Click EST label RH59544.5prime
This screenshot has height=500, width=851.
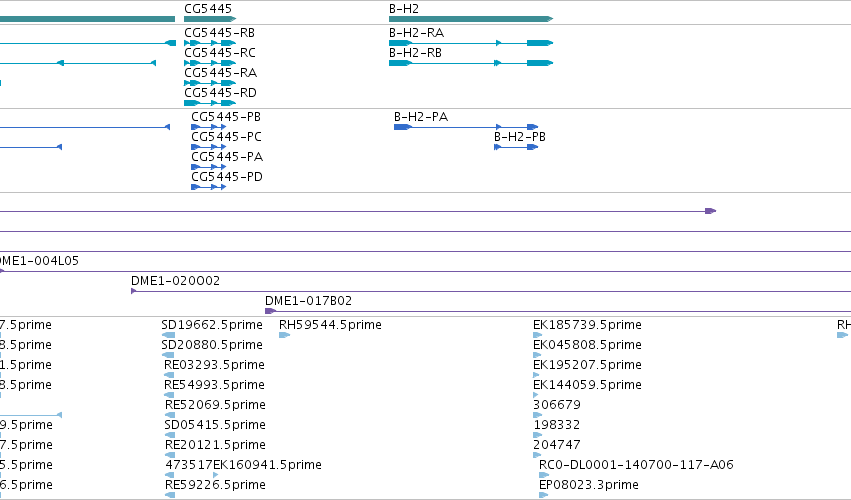point(330,325)
